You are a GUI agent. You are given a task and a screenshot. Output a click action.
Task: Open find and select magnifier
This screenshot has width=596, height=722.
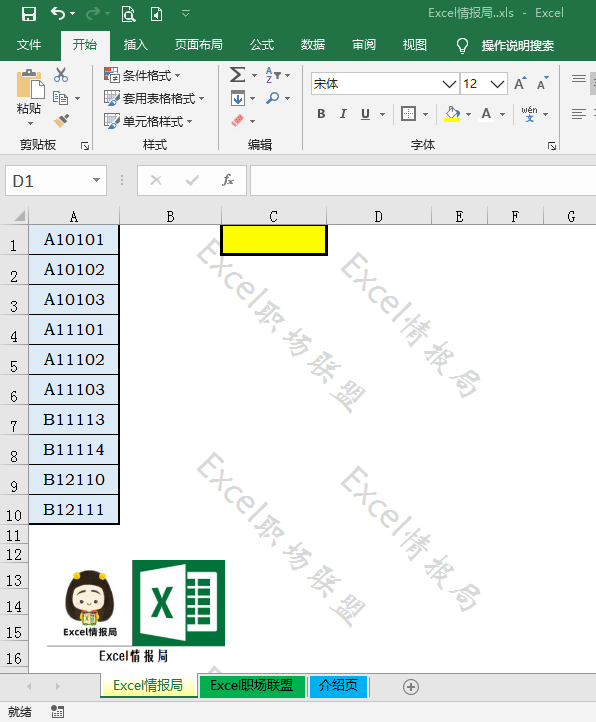click(x=273, y=98)
